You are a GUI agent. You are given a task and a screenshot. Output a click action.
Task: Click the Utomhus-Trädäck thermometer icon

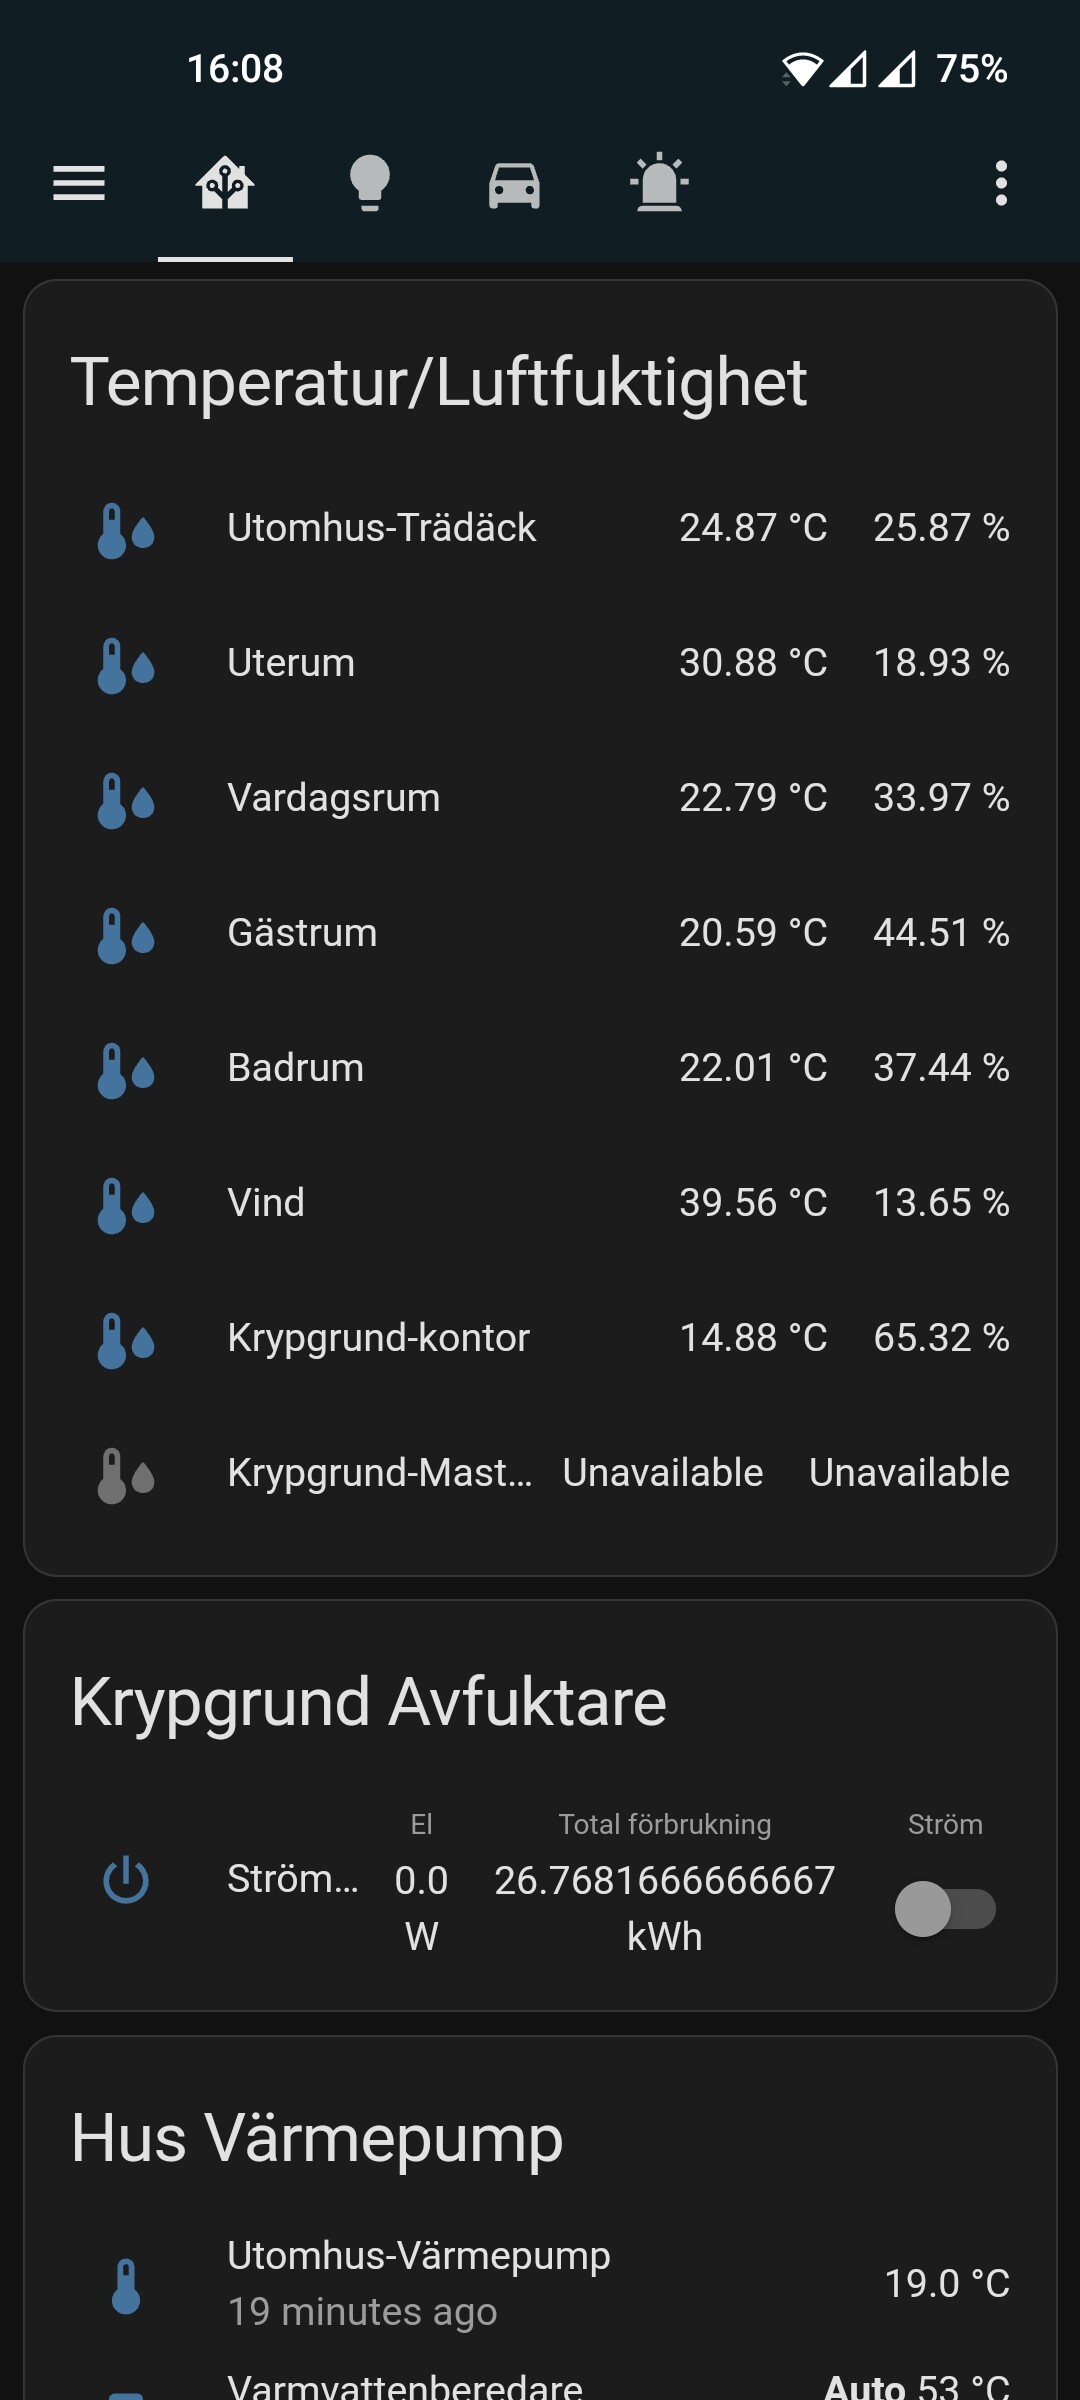[127, 527]
